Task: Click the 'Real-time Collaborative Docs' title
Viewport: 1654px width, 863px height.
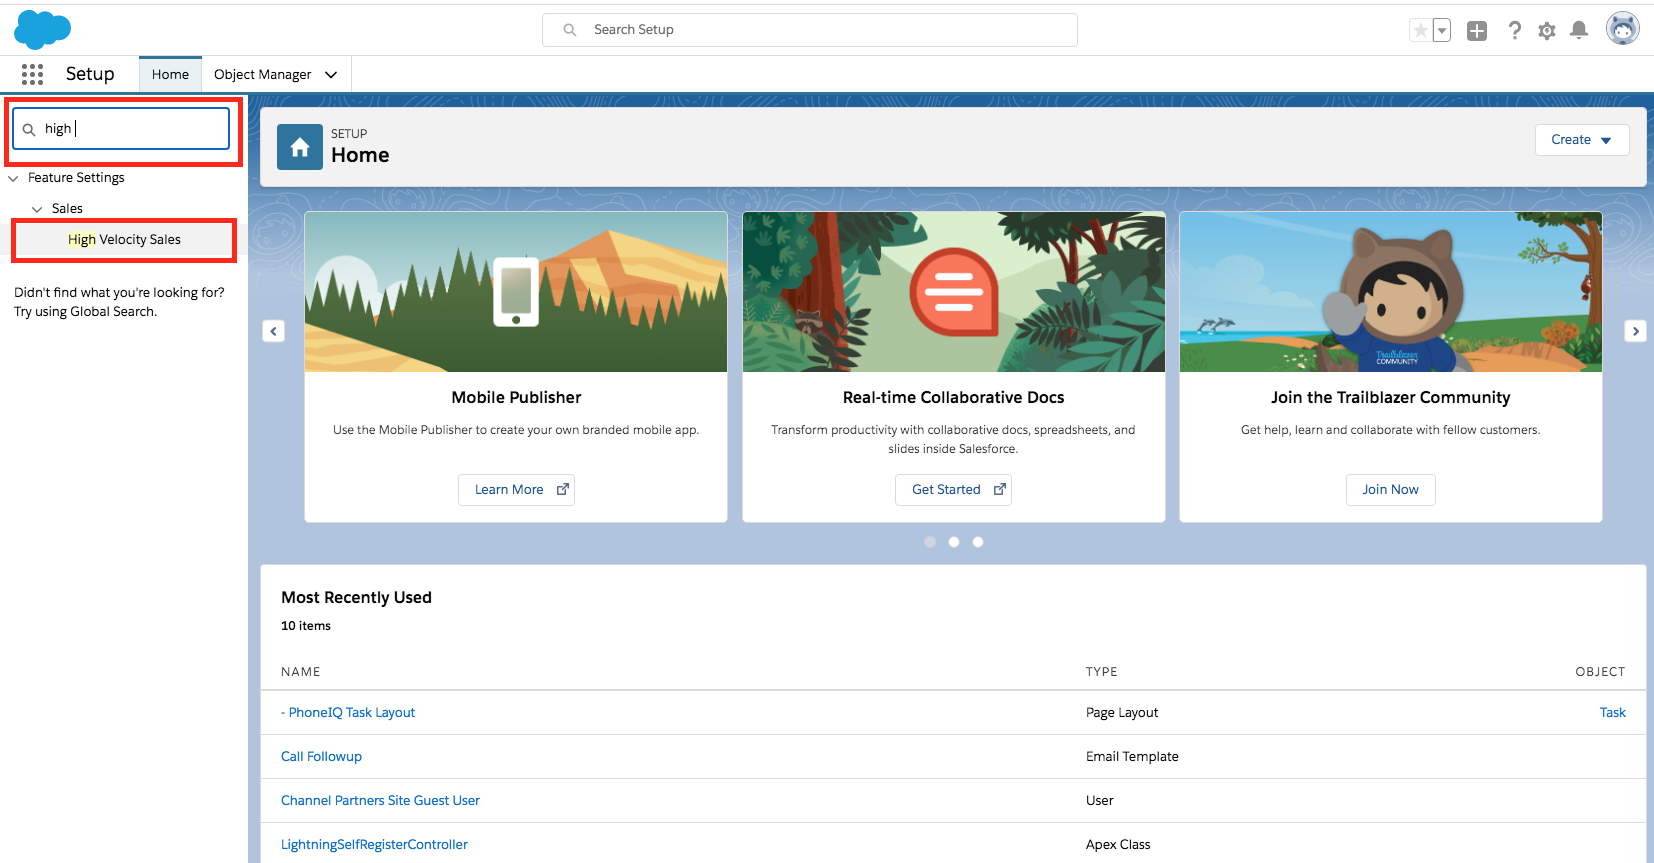Action: [x=953, y=397]
